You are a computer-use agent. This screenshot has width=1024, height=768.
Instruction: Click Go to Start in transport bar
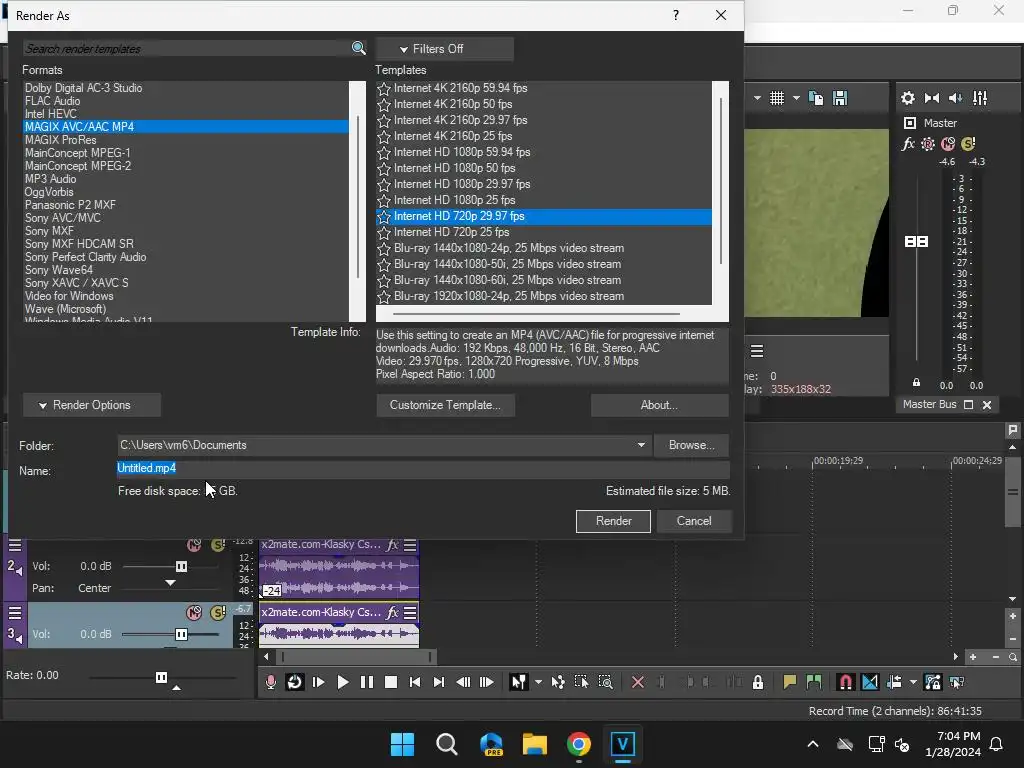click(x=415, y=682)
